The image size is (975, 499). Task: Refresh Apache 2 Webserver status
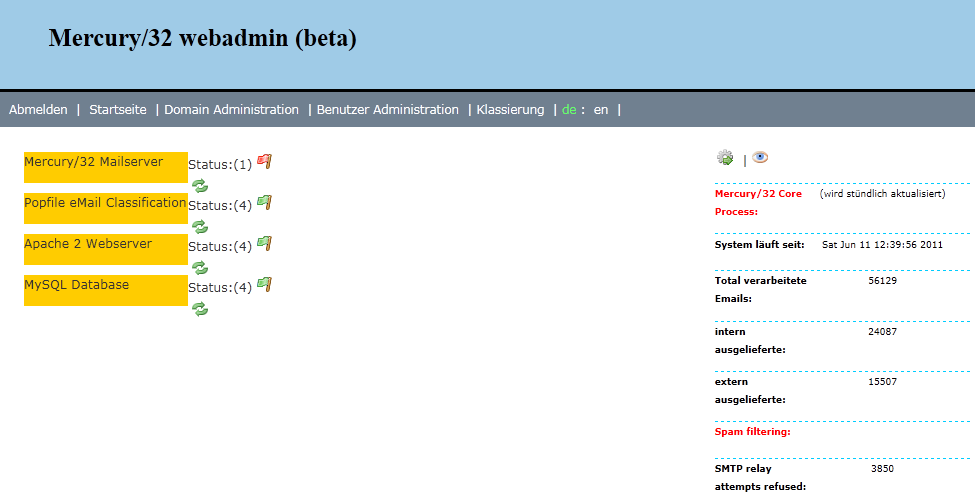(200, 268)
